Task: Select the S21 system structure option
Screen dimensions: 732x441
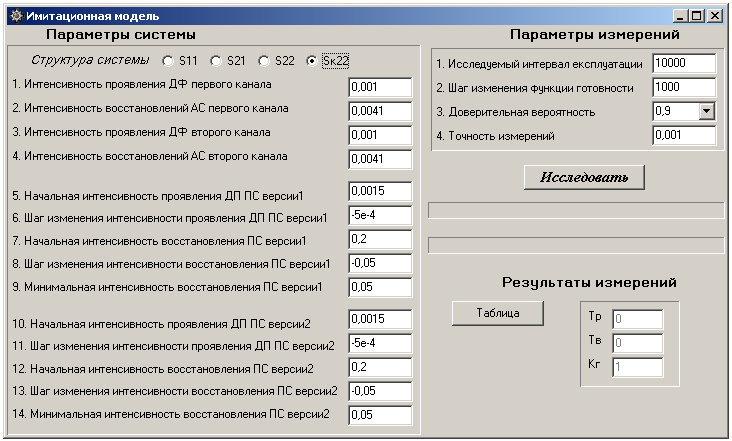Action: pos(216,61)
